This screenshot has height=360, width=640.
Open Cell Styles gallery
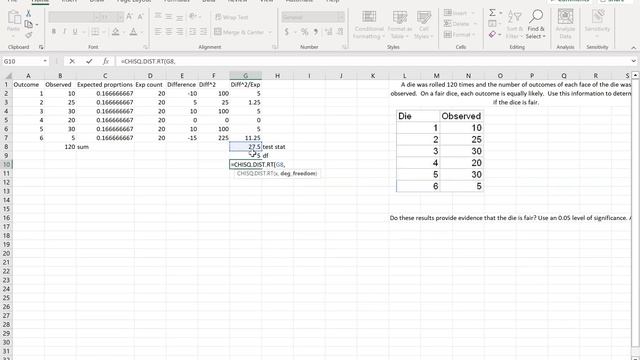coord(423,25)
